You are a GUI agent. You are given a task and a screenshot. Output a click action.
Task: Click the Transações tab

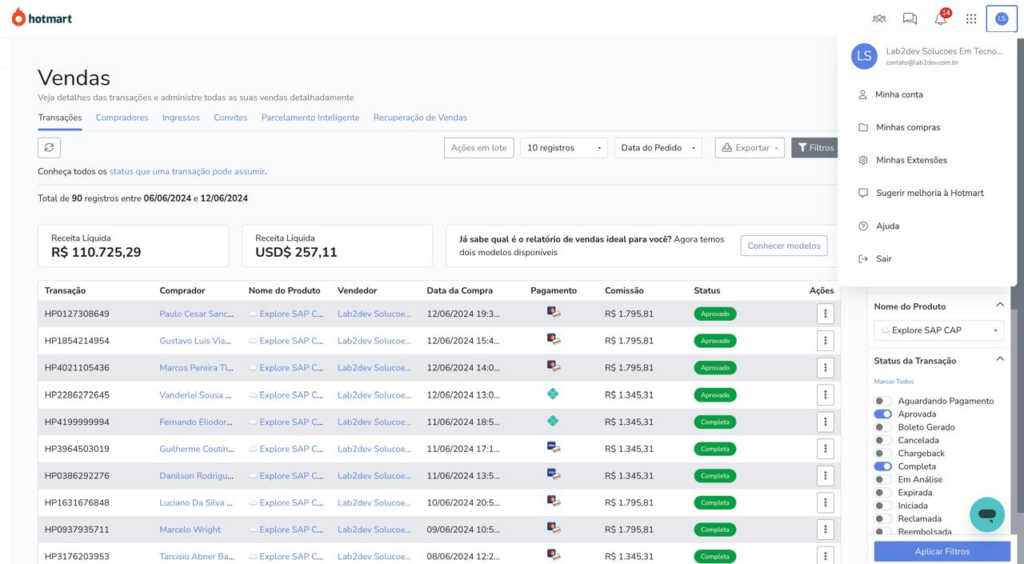pos(60,118)
